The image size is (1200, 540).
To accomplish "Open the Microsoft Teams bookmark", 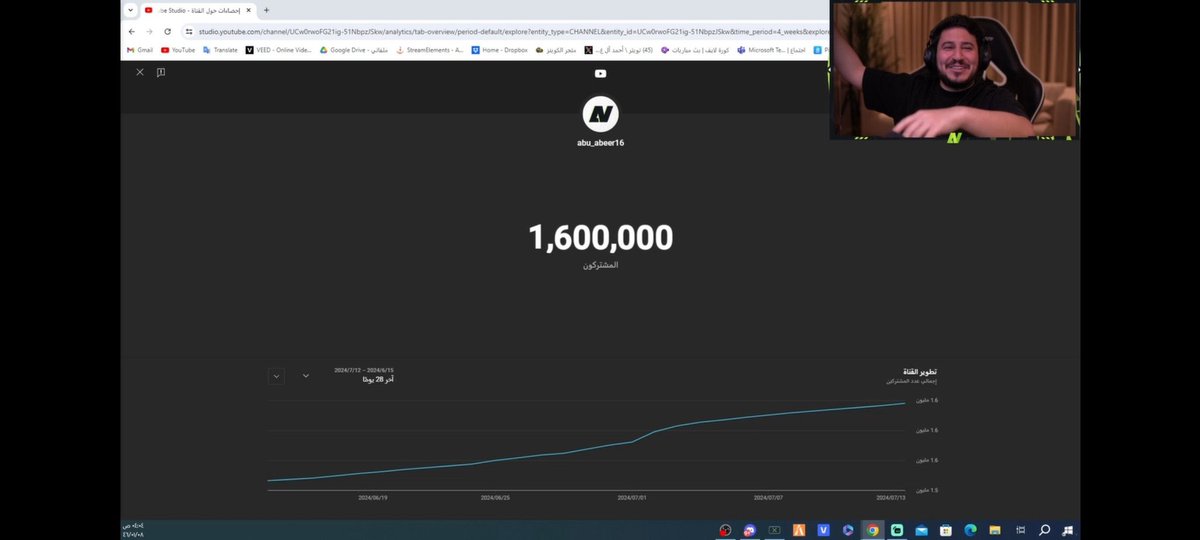I will coord(771,50).
